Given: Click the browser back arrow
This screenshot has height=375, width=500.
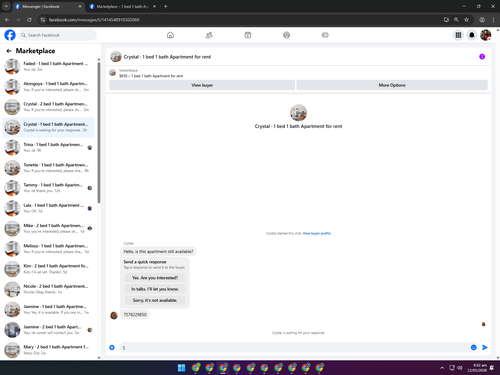Looking at the screenshot, I should (7, 20).
